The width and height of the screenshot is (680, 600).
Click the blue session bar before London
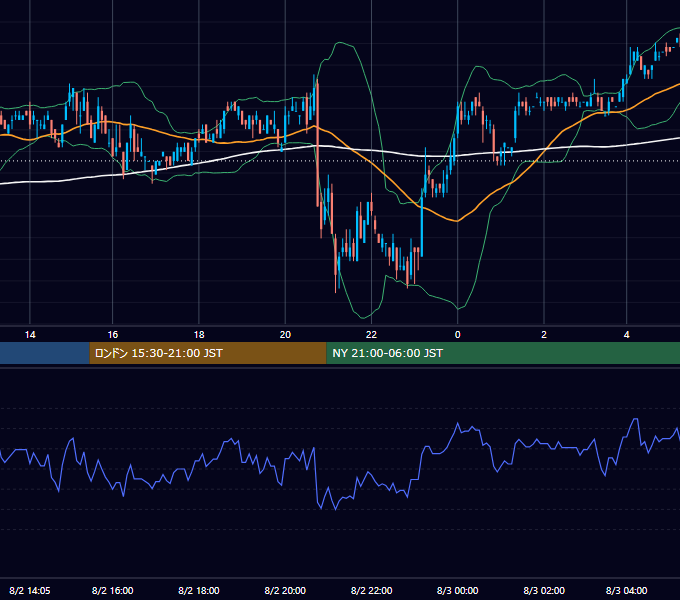(x=45, y=353)
